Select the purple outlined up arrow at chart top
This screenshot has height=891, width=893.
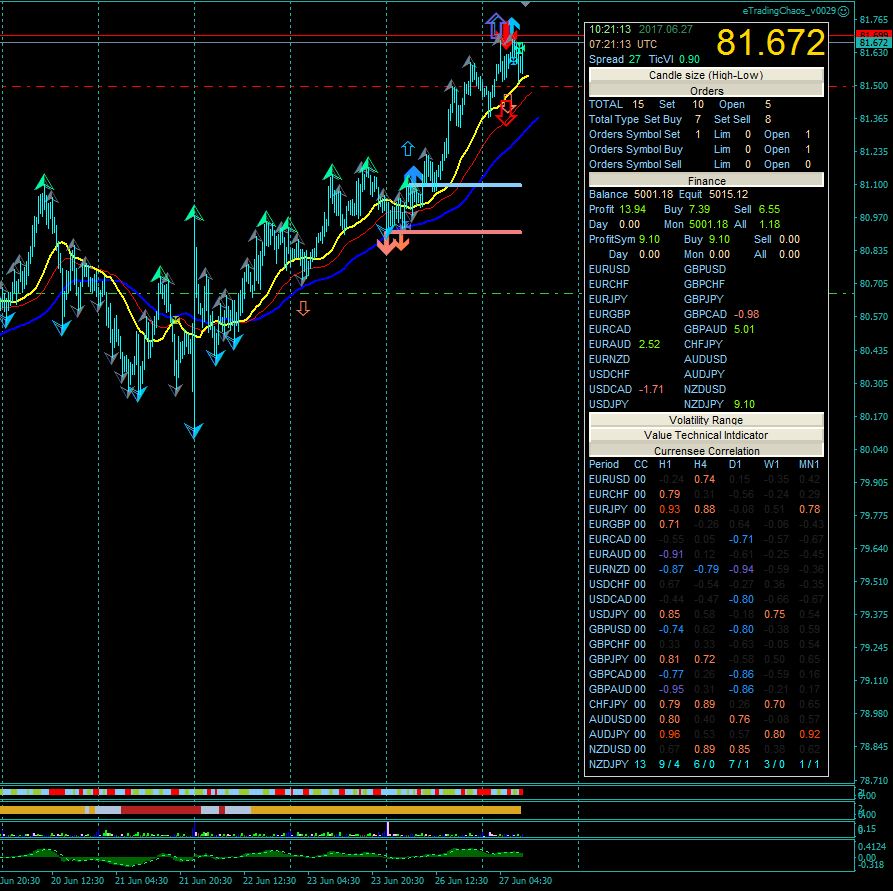pos(495,26)
